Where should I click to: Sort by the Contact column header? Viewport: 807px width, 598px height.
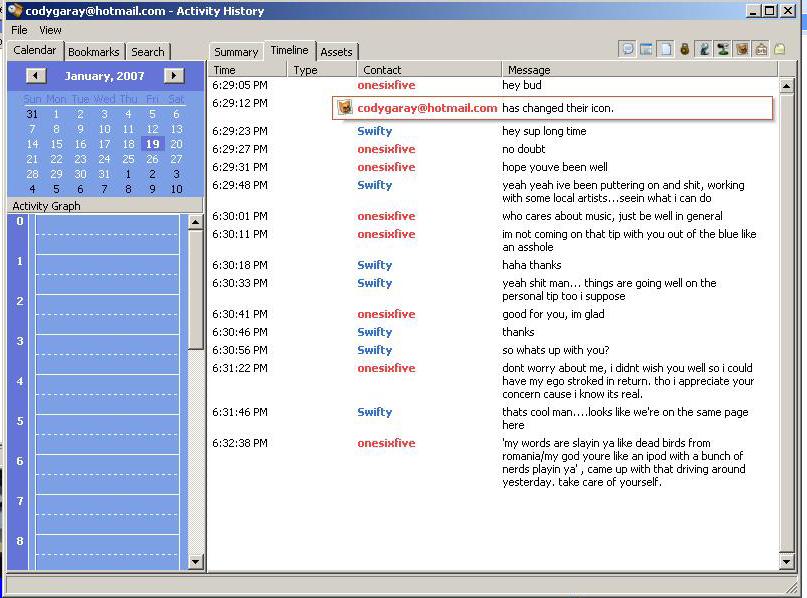[429, 69]
